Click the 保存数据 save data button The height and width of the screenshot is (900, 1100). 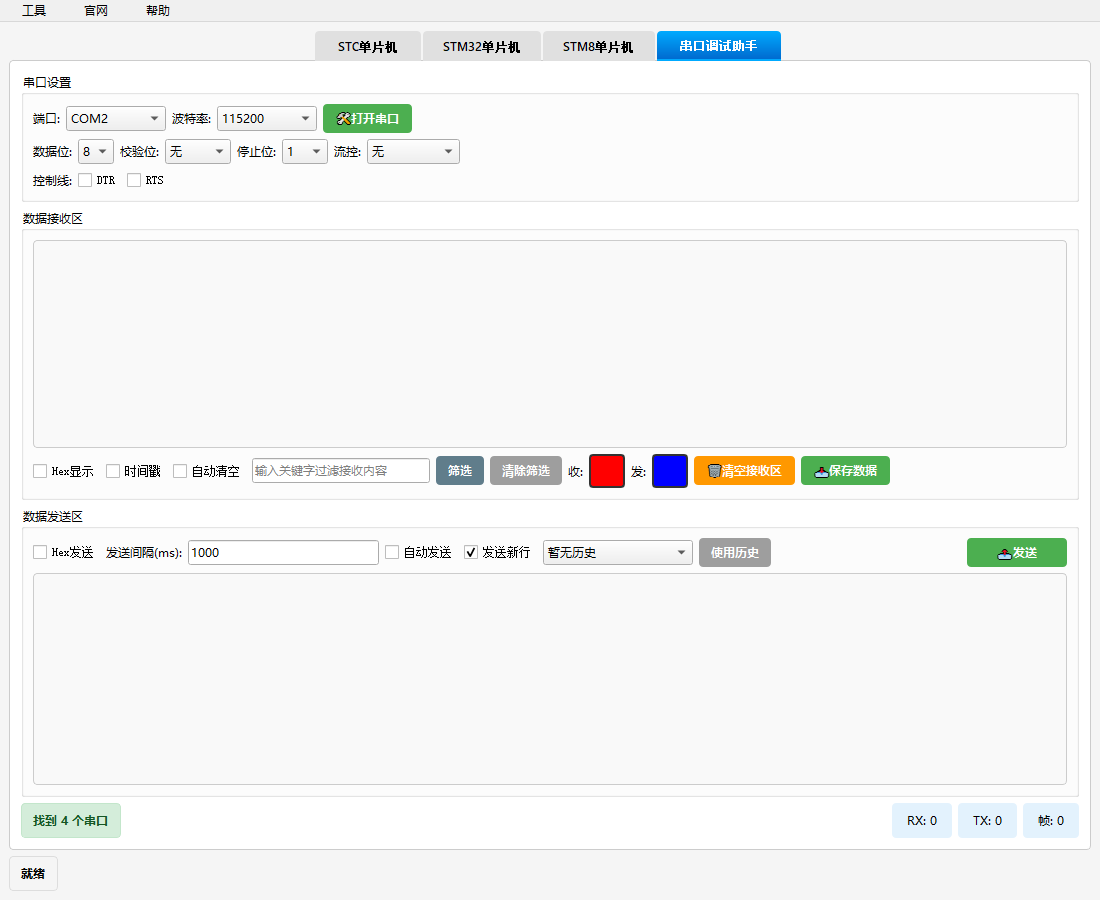845,471
